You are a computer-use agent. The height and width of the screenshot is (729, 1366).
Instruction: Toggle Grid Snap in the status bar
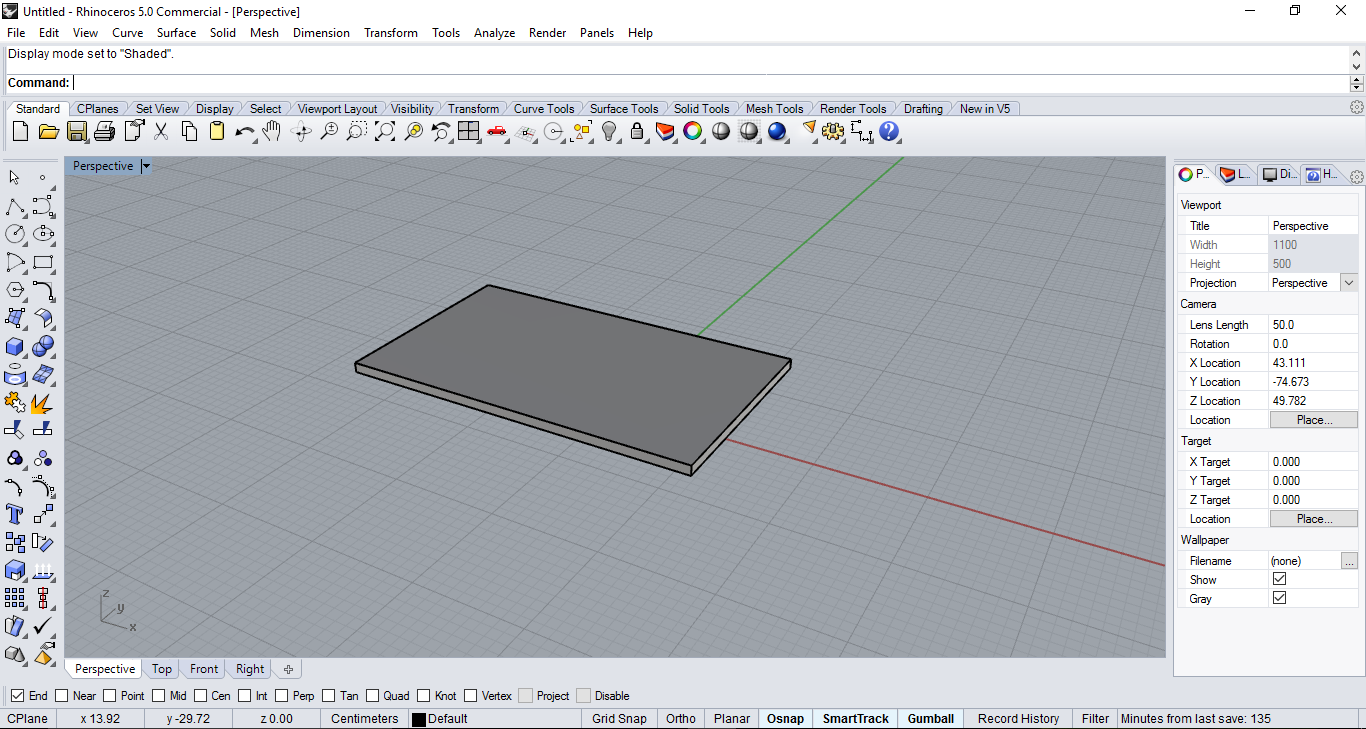(618, 718)
